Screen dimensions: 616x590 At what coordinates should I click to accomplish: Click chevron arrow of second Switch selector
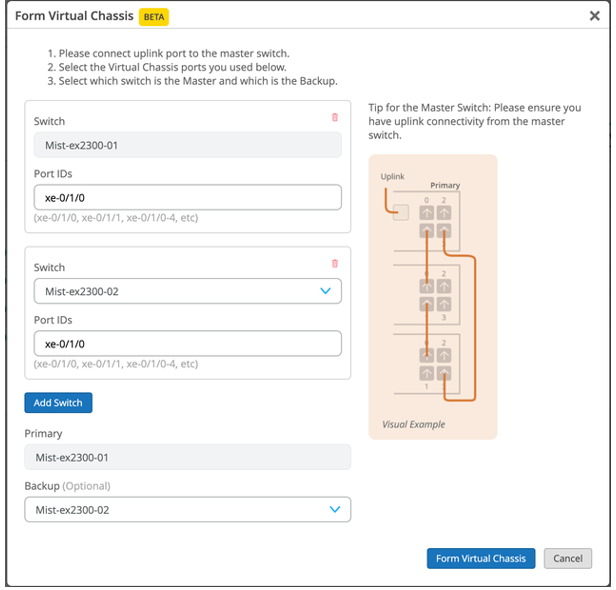(325, 291)
